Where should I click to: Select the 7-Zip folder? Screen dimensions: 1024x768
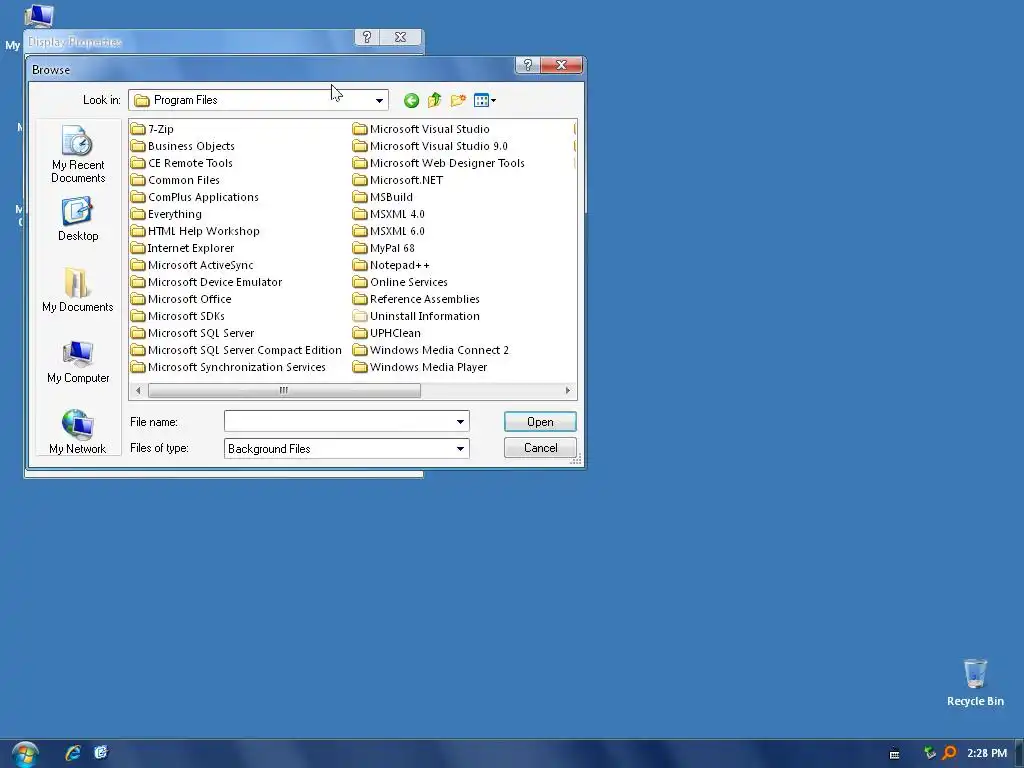(152, 129)
